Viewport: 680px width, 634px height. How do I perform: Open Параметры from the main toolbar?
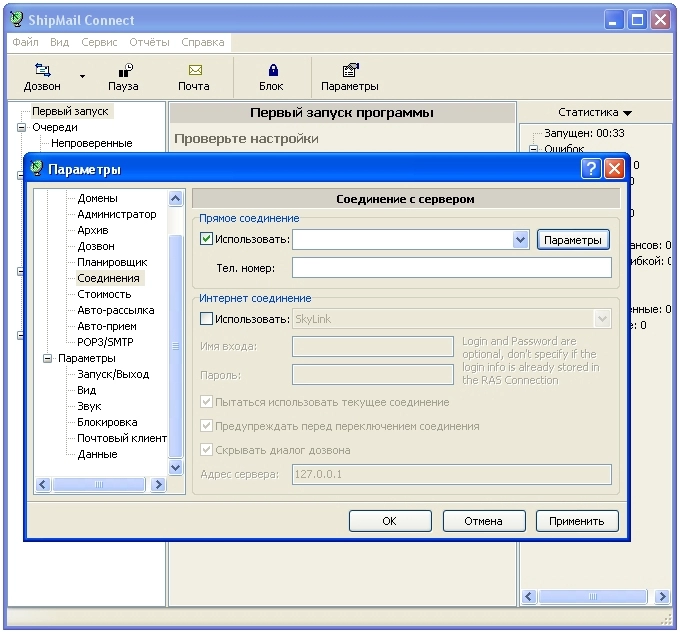coord(350,69)
